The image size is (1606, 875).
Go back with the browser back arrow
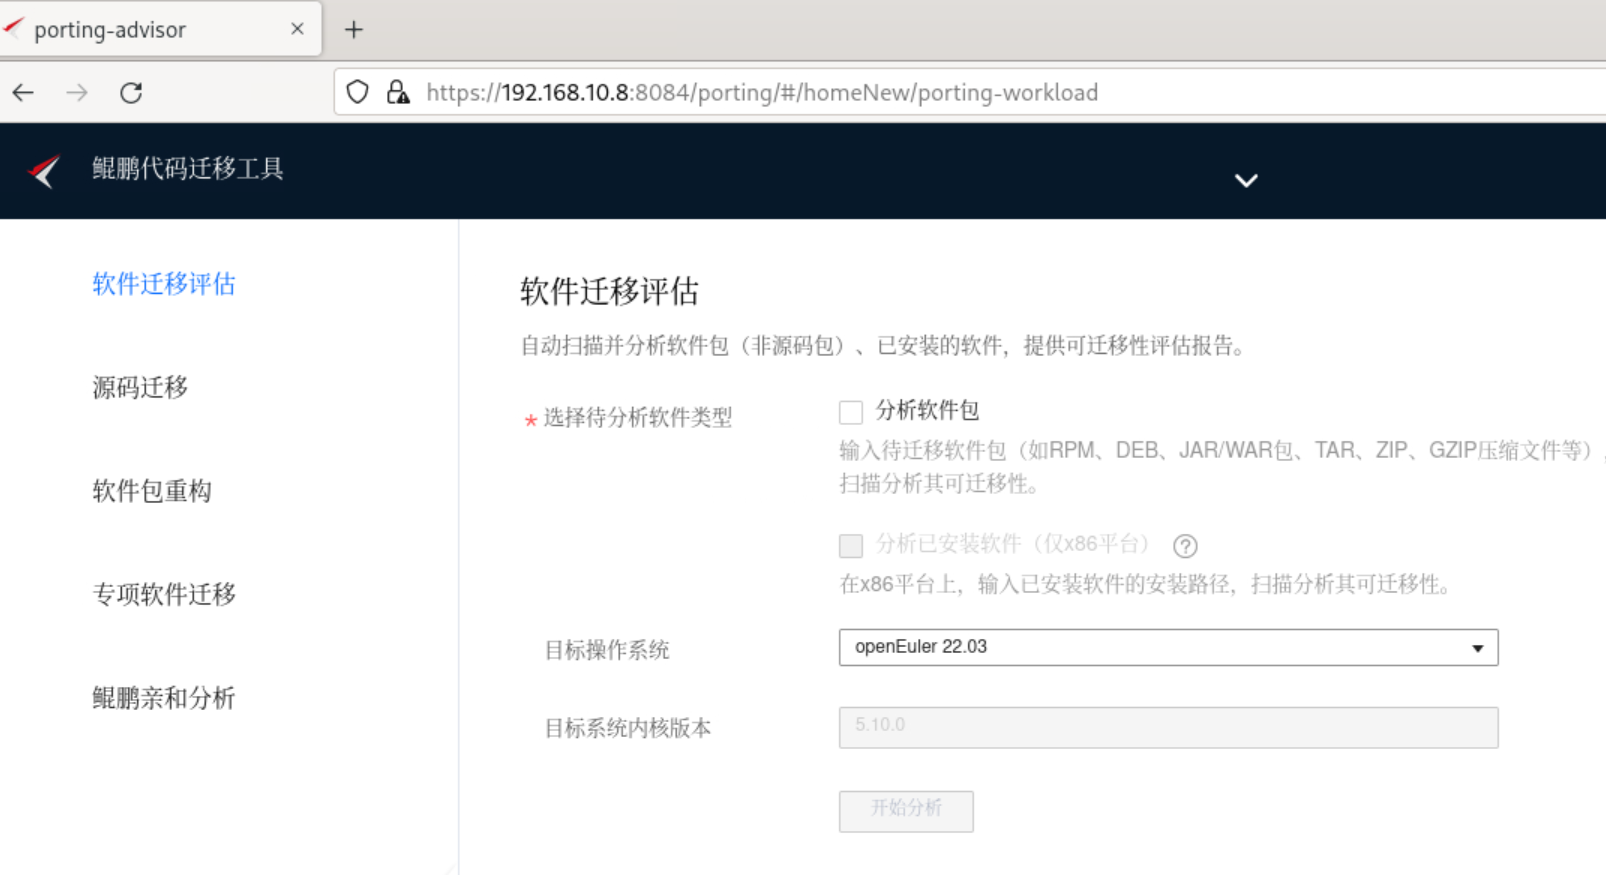23,93
